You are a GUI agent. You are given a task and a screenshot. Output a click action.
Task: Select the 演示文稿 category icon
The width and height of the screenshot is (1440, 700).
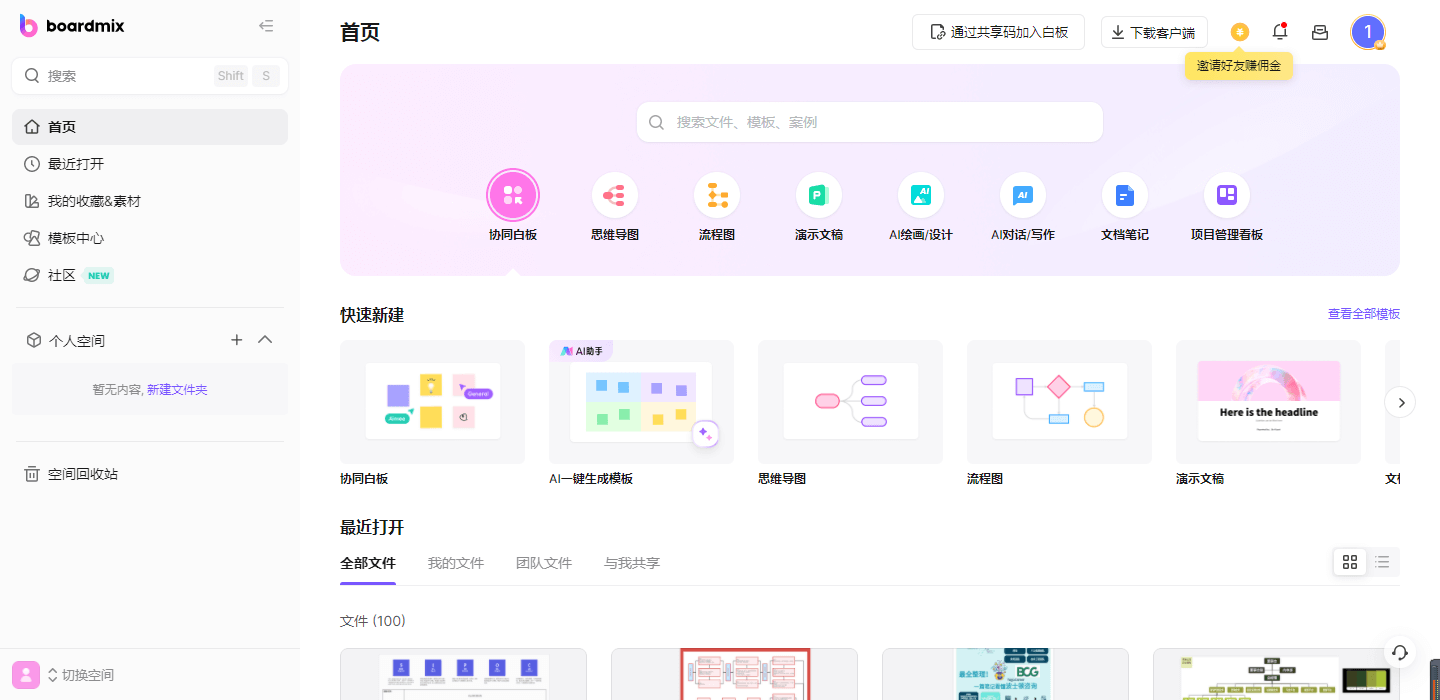[819, 195]
